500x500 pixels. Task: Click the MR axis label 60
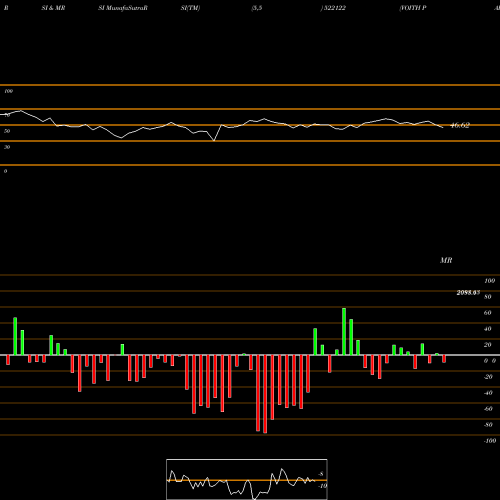point(487,313)
